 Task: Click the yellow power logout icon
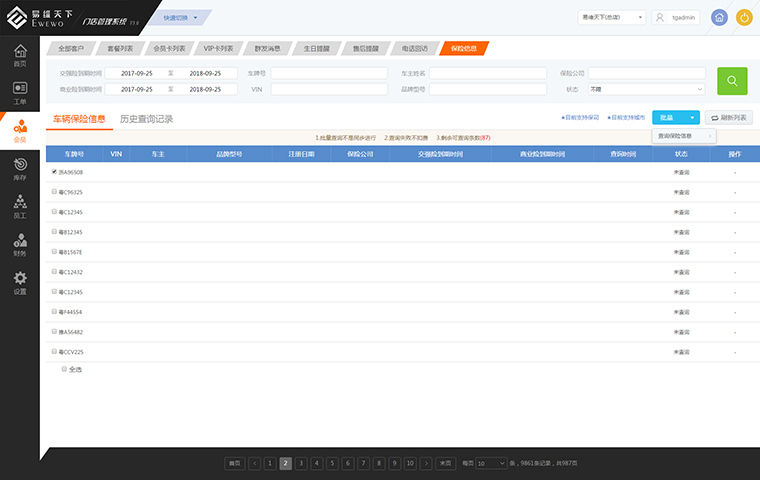(x=744, y=17)
